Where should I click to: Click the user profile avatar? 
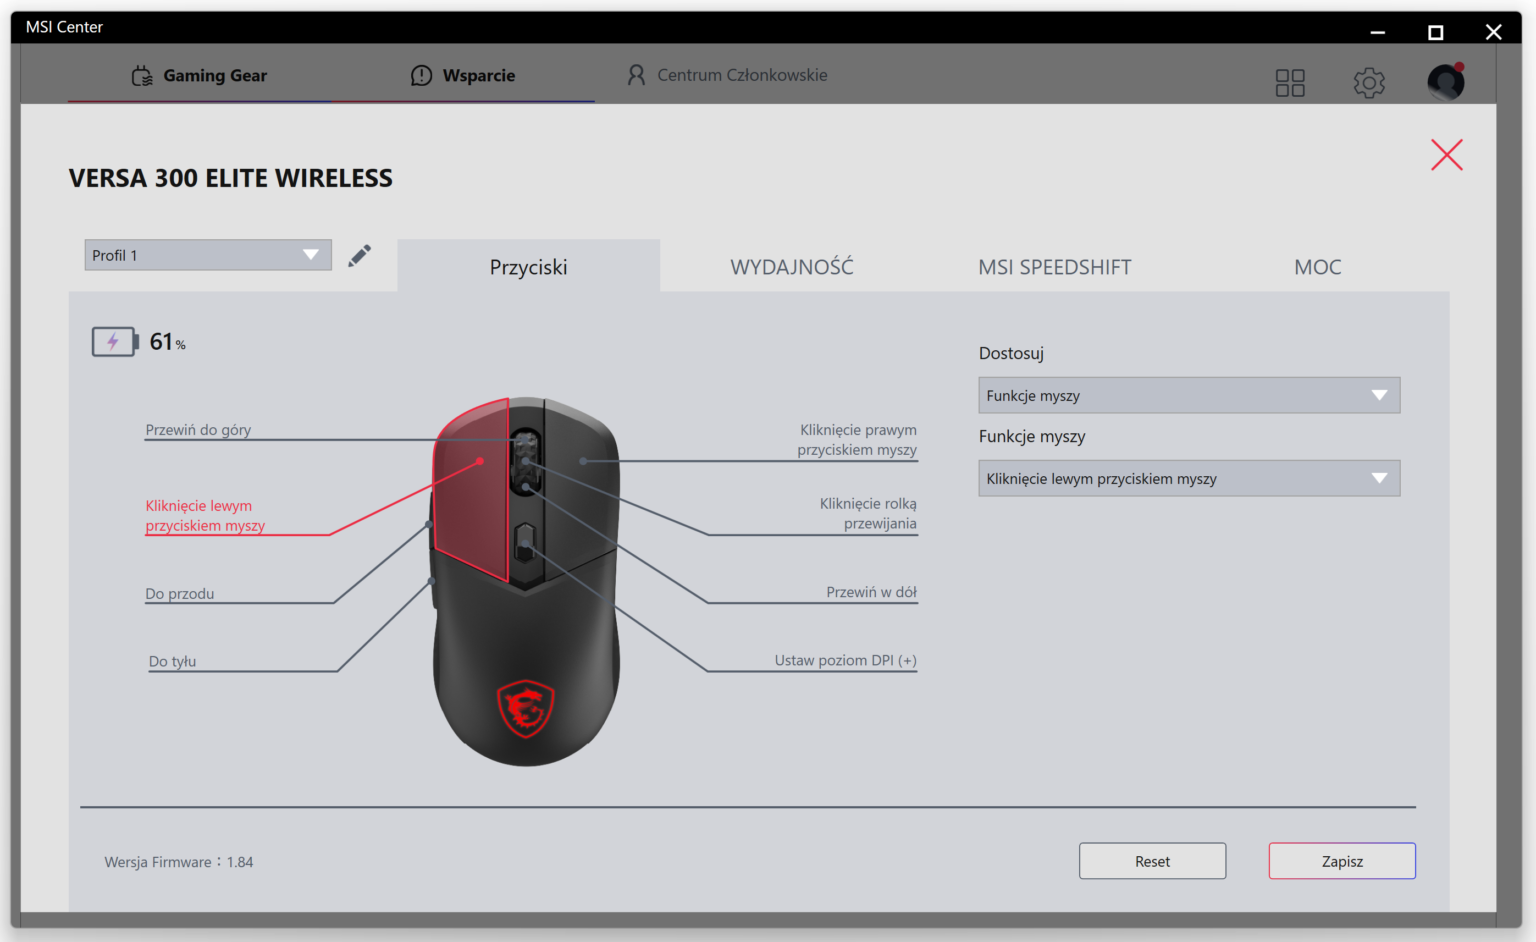(1445, 82)
